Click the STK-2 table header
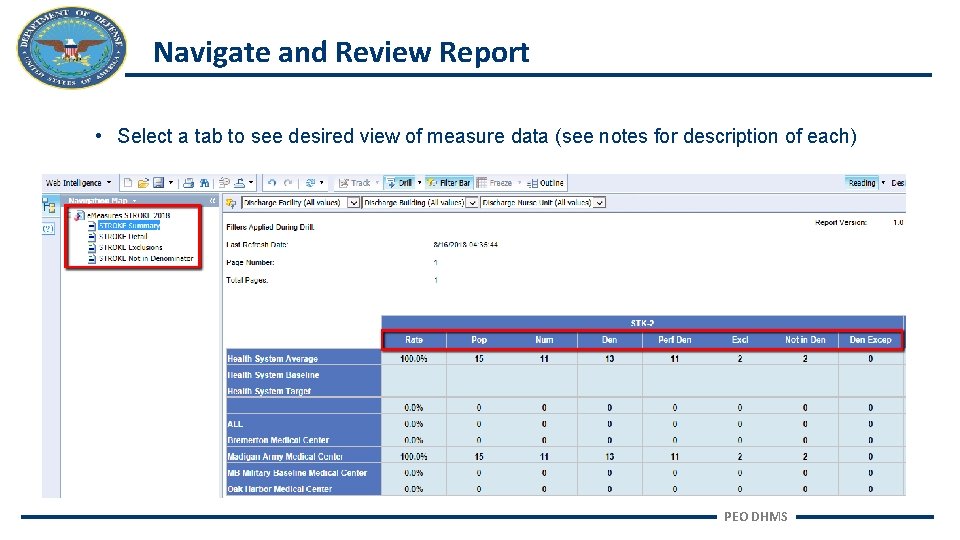The image size is (960, 540). (643, 323)
